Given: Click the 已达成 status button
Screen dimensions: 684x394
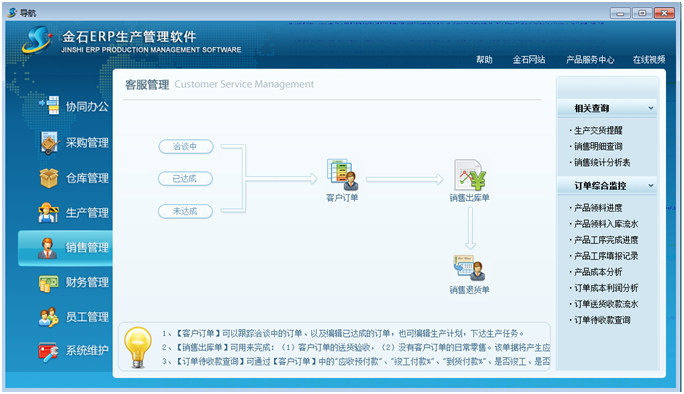Looking at the screenshot, I should pyautogui.click(x=185, y=178).
